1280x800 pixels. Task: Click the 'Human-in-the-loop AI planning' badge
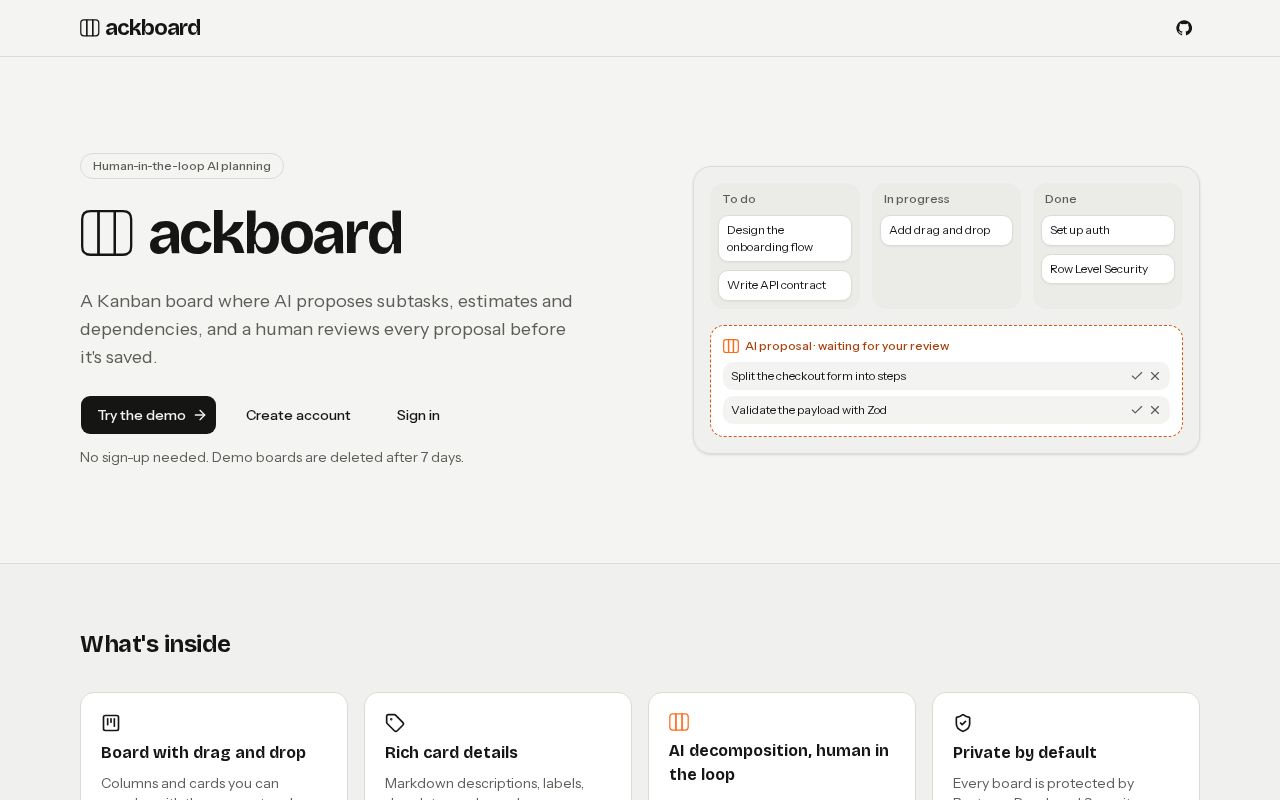click(182, 166)
